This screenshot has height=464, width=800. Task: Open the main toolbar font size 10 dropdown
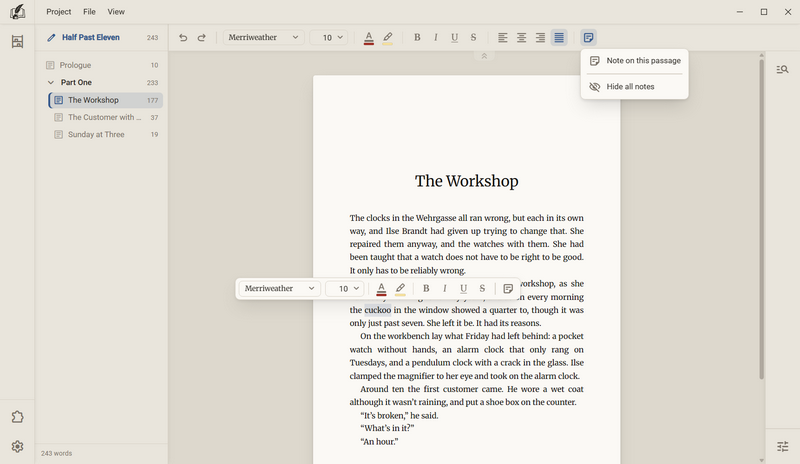point(329,37)
